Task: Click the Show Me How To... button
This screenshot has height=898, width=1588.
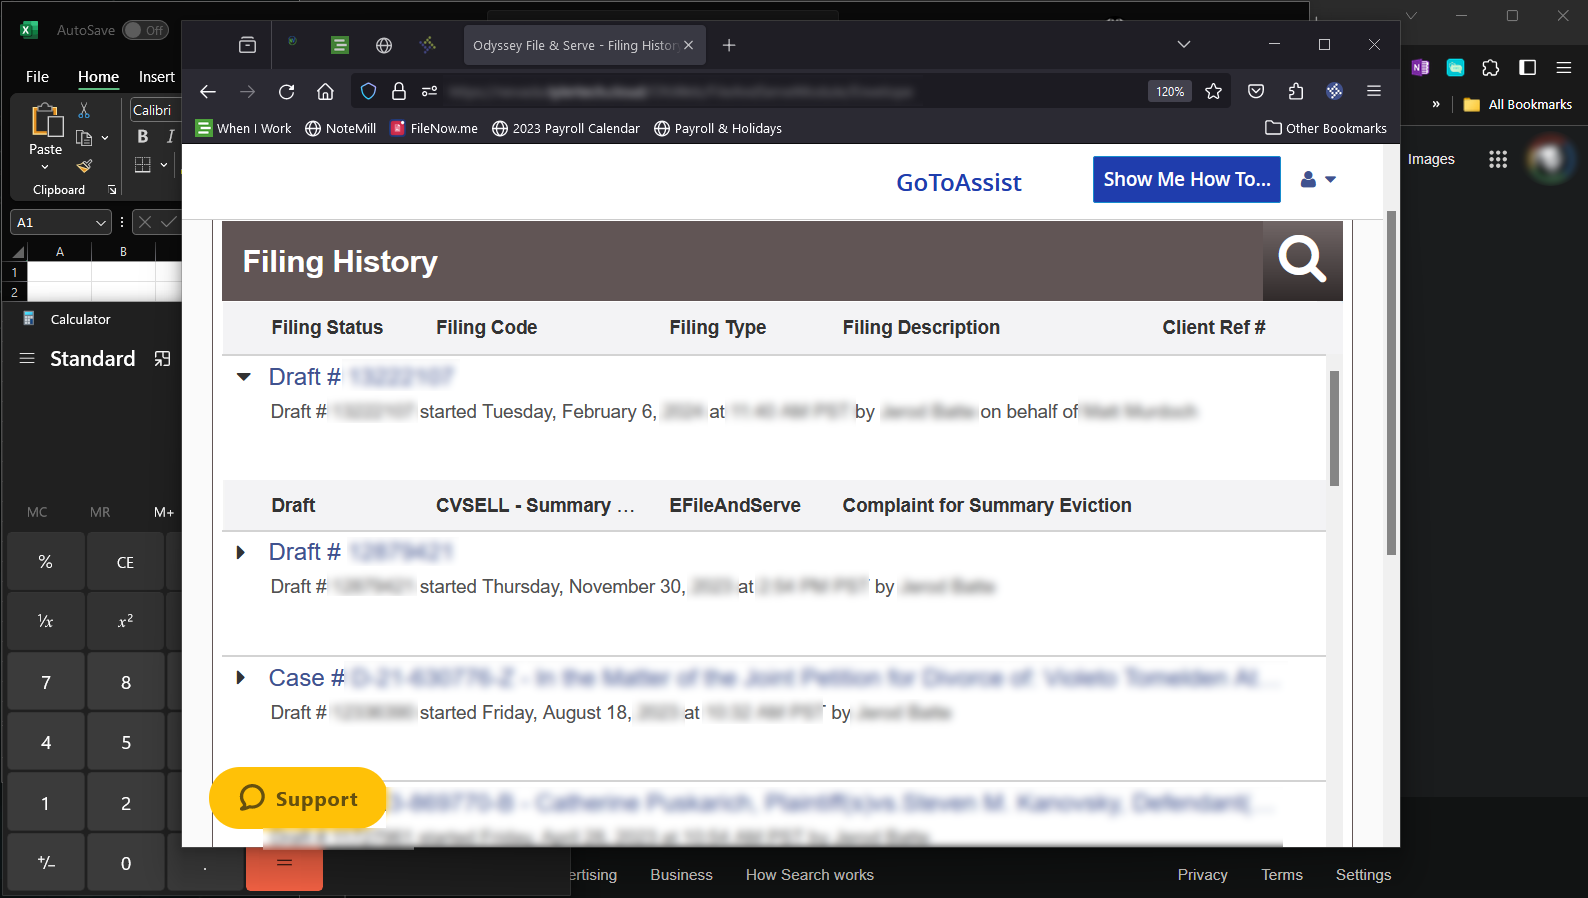Action: tap(1186, 180)
